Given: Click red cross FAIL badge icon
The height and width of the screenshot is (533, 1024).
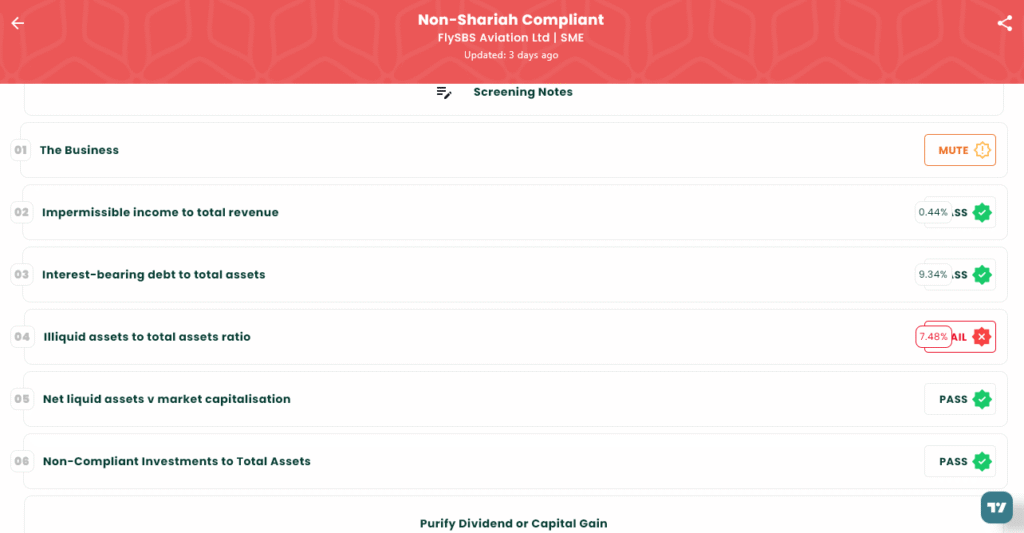Looking at the screenshot, I should (x=982, y=337).
